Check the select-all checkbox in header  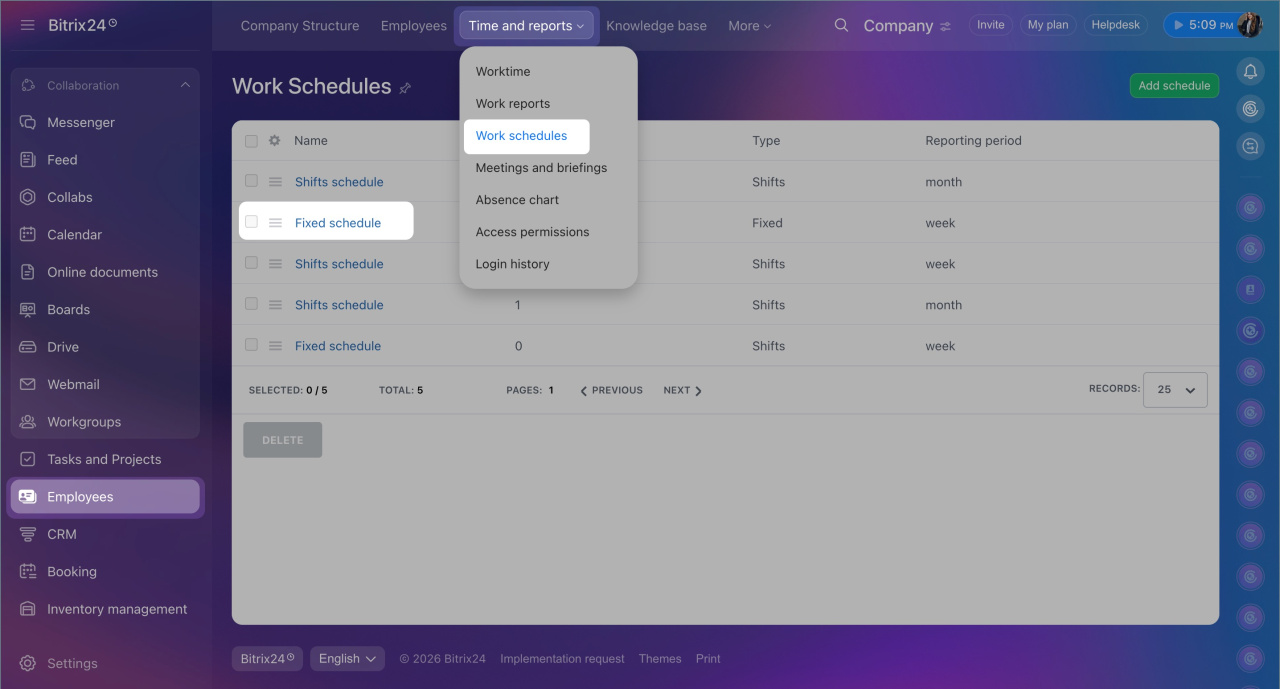click(251, 141)
